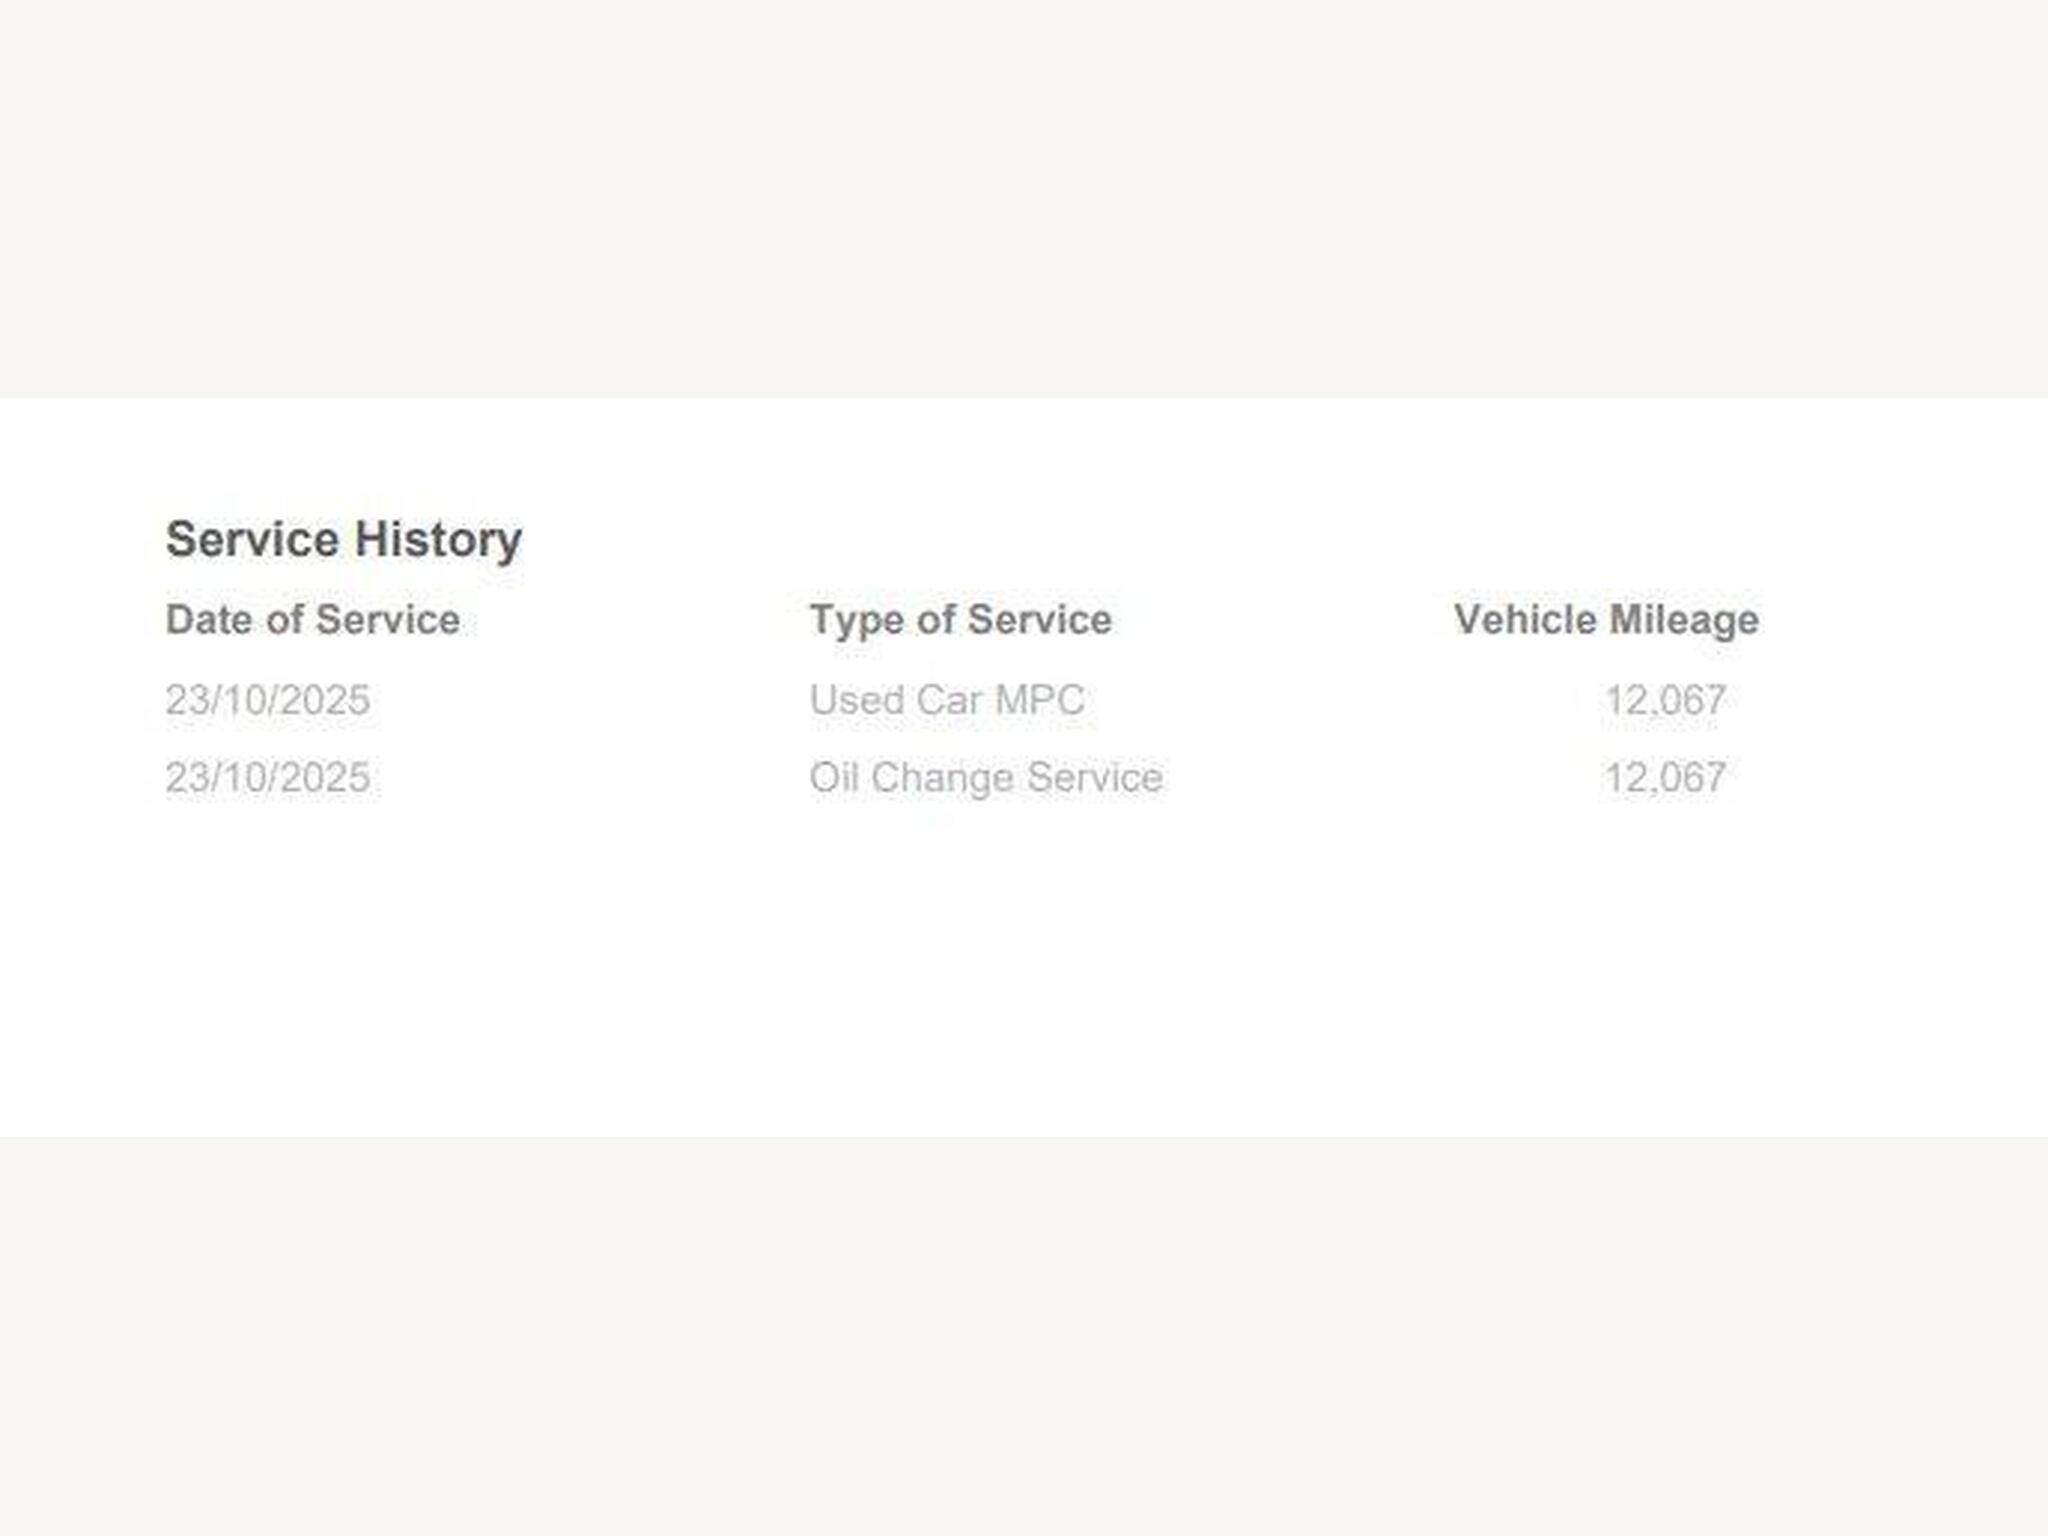
Task: Click the gray band above the white panel
Action: pyautogui.click(x=1024, y=200)
